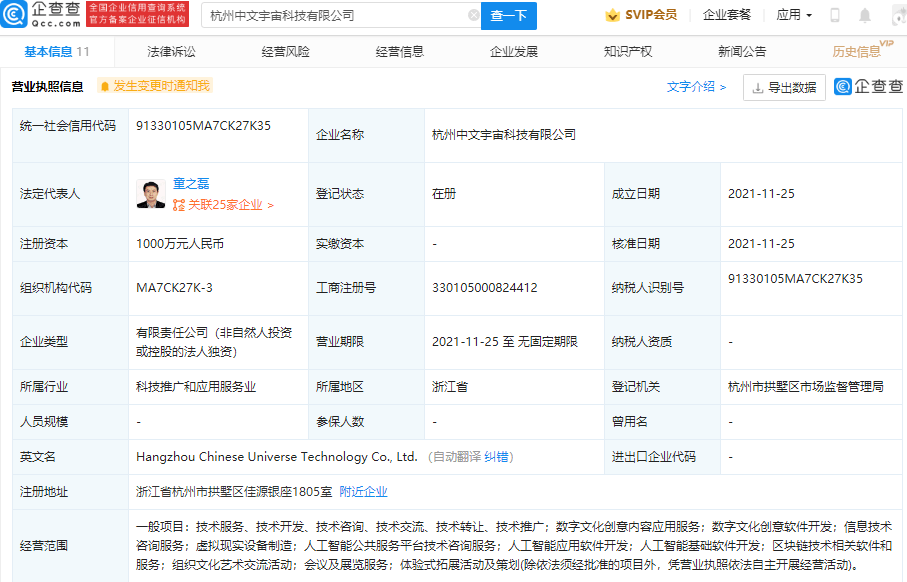This screenshot has height=582, width=907.
Task: Select 杭州市拱墅区市场监督管理局 registration authority
Action: [806, 386]
